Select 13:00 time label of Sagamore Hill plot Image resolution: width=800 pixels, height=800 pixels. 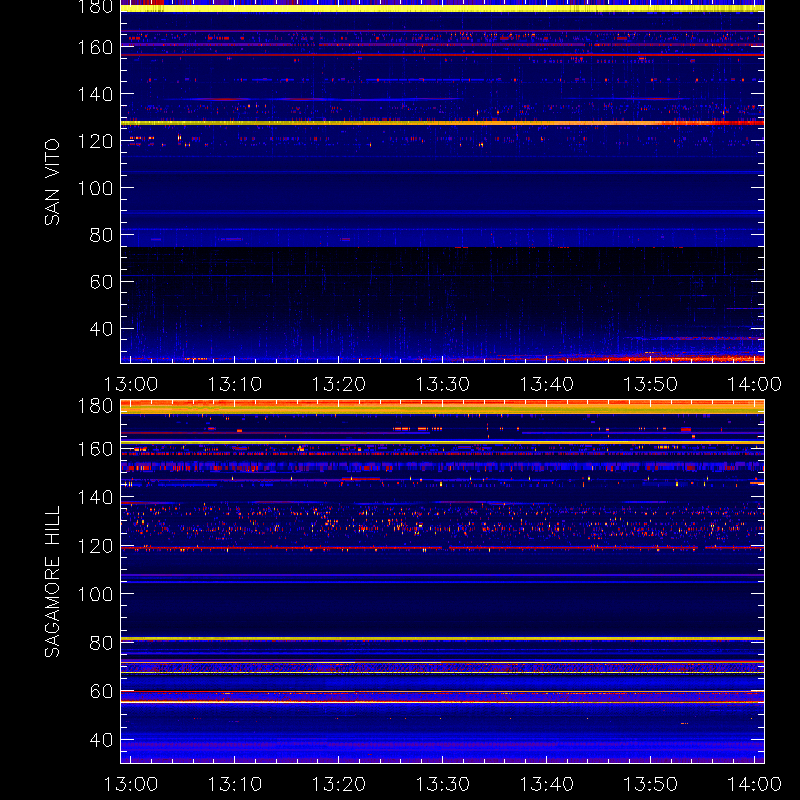[x=131, y=784]
